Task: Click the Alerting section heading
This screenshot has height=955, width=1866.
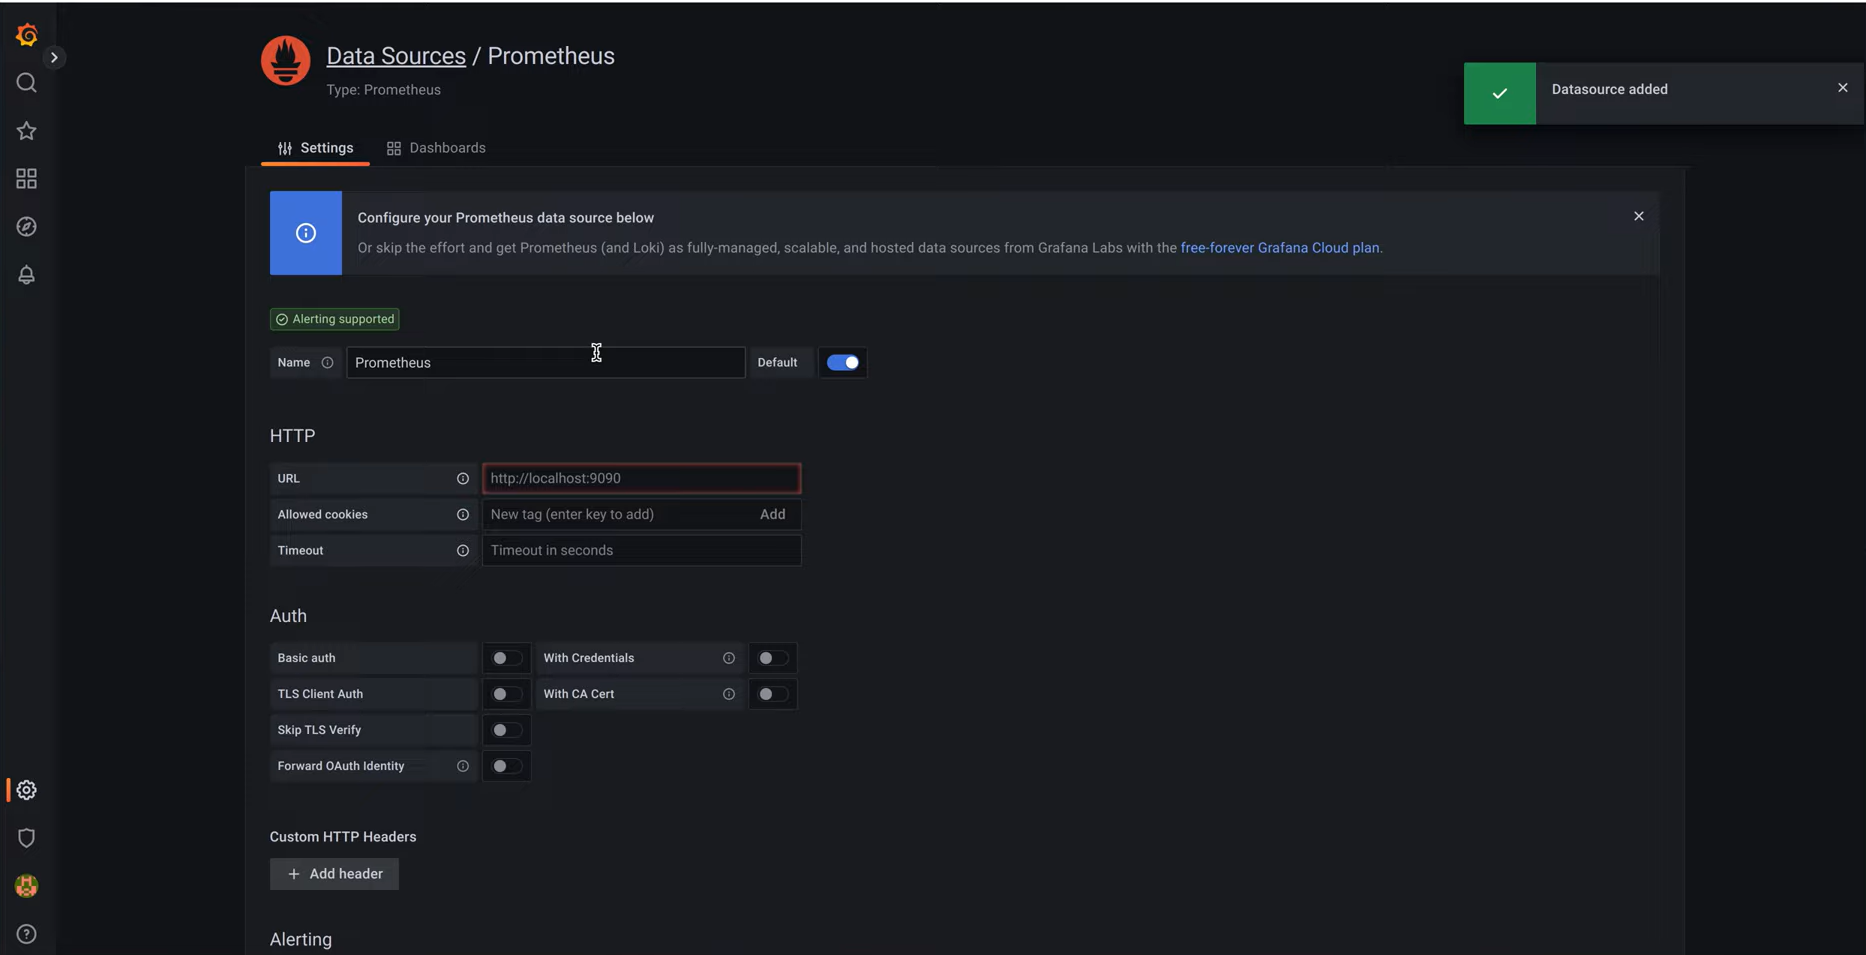Action: click(x=301, y=940)
